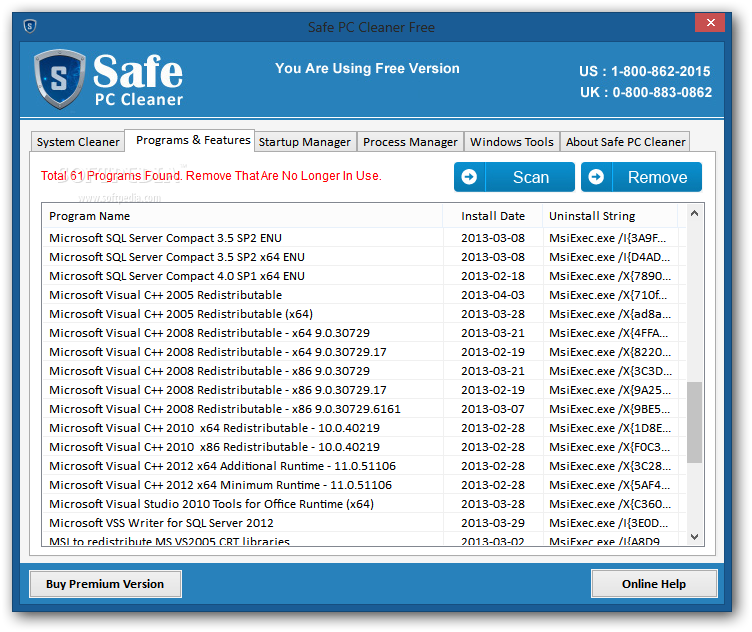Select Visual C++ 2012 x64 Additional Runtime
This screenshot has width=752, height=632.
(364, 466)
